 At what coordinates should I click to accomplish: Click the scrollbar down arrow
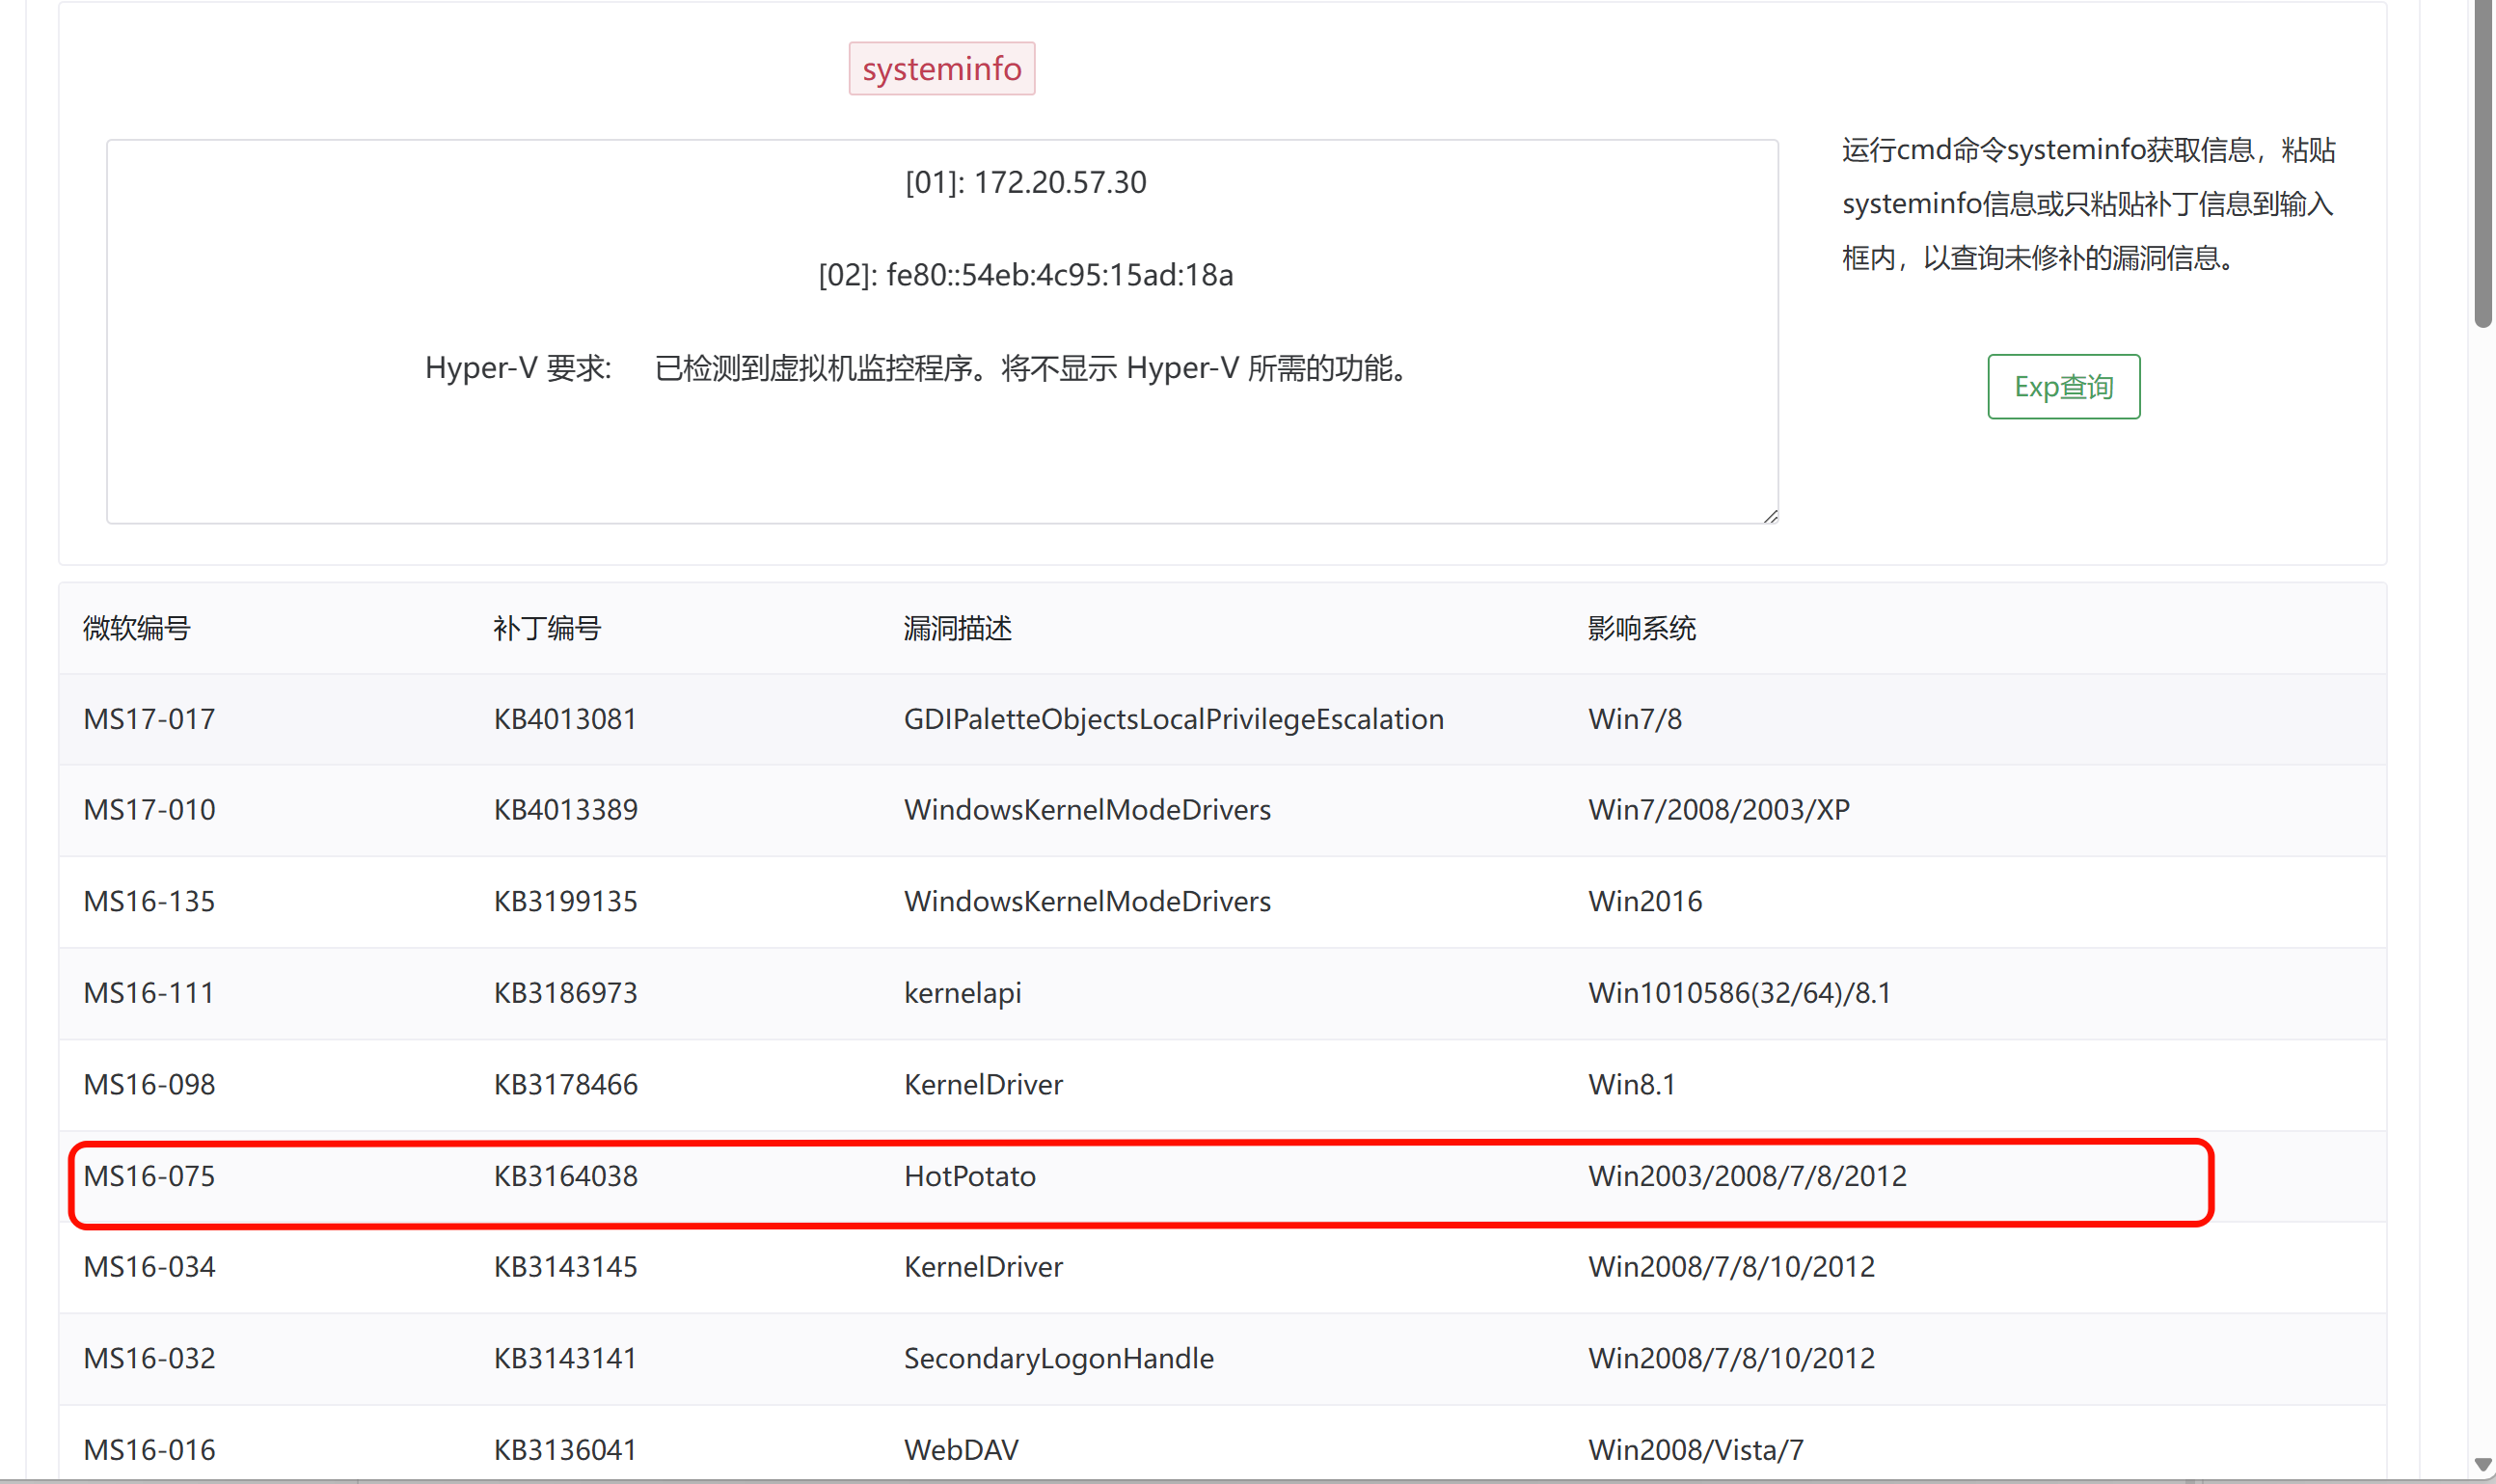pos(2482,1464)
